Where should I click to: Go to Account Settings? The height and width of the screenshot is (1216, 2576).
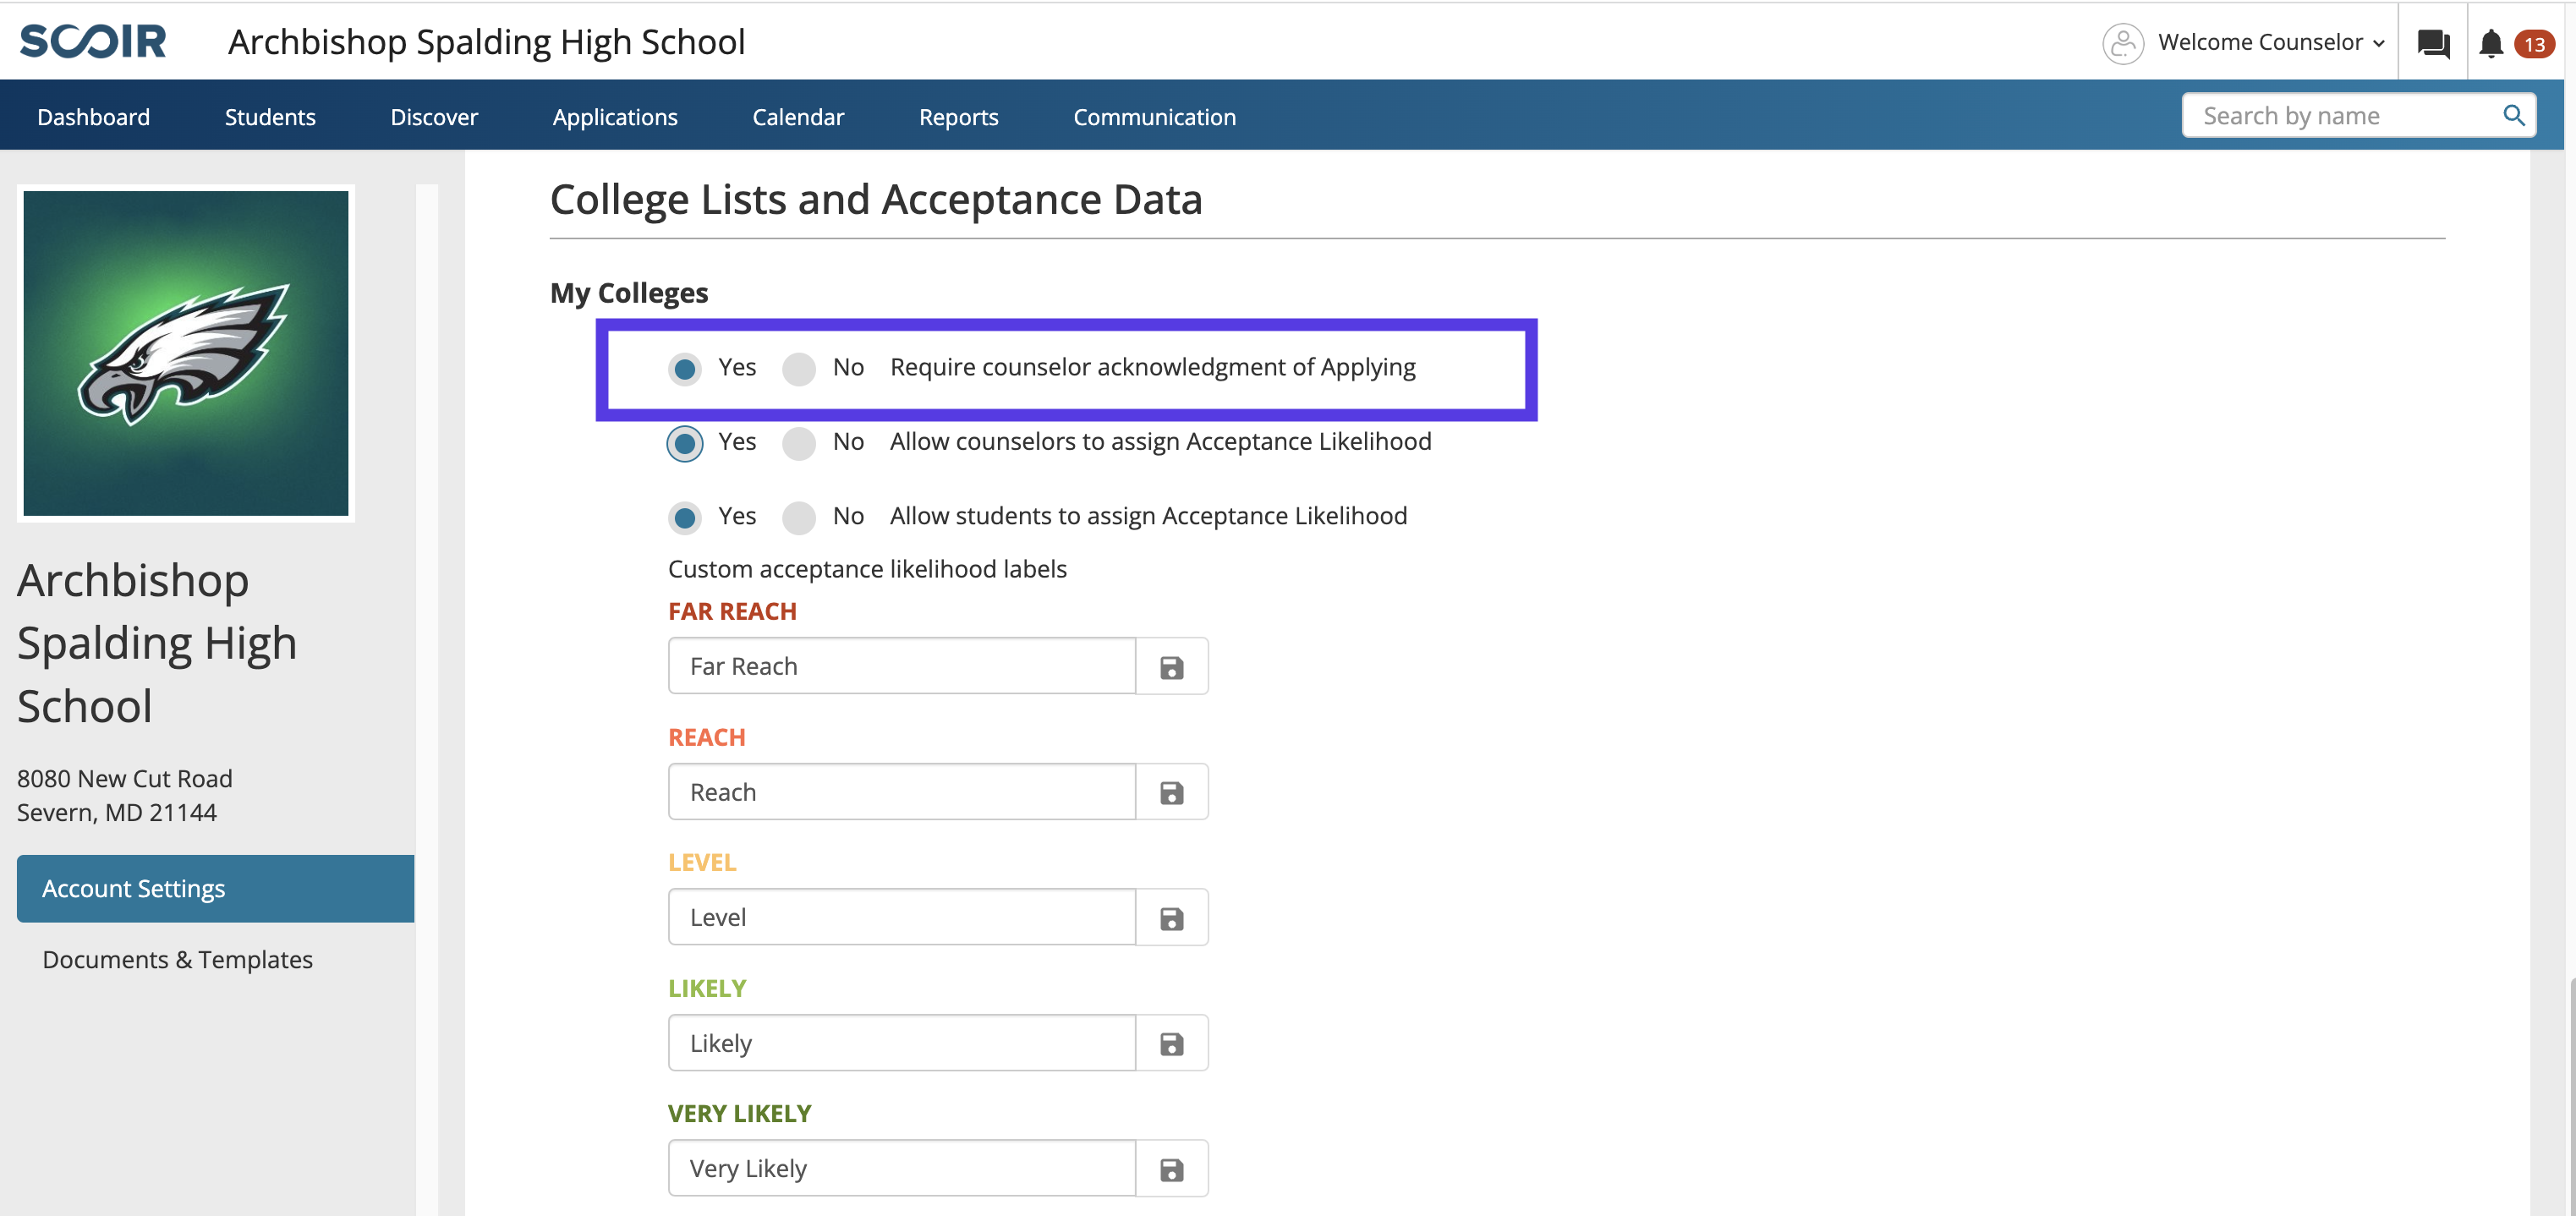tap(216, 889)
